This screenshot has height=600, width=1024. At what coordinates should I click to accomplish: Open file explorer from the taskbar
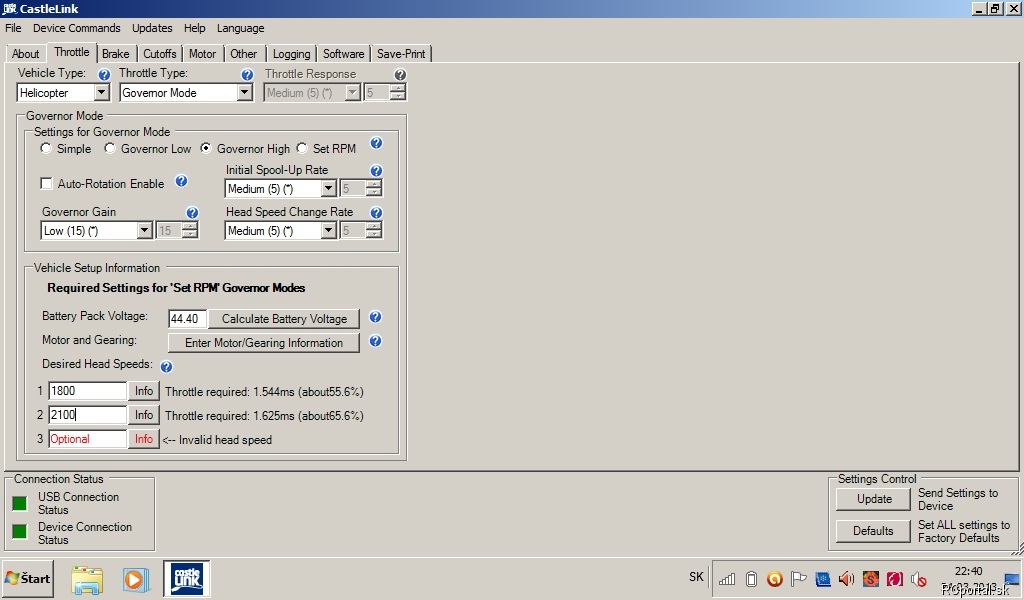87,579
